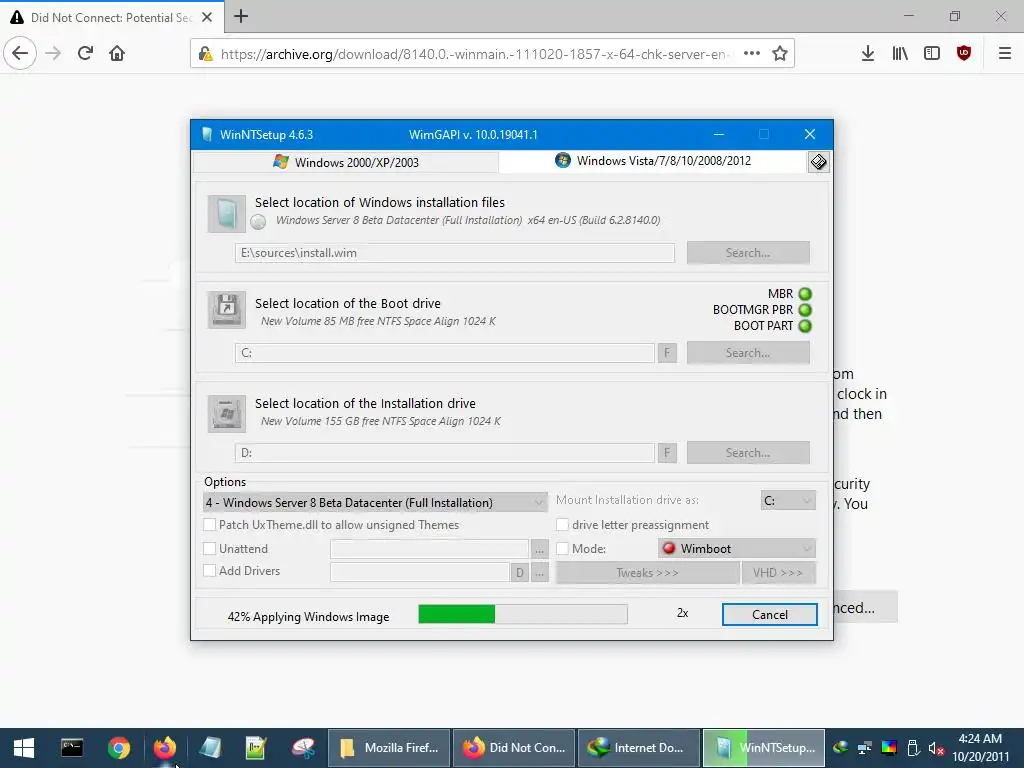Launch Chrome from the taskbar
This screenshot has height=768, width=1024.
[x=119, y=748]
